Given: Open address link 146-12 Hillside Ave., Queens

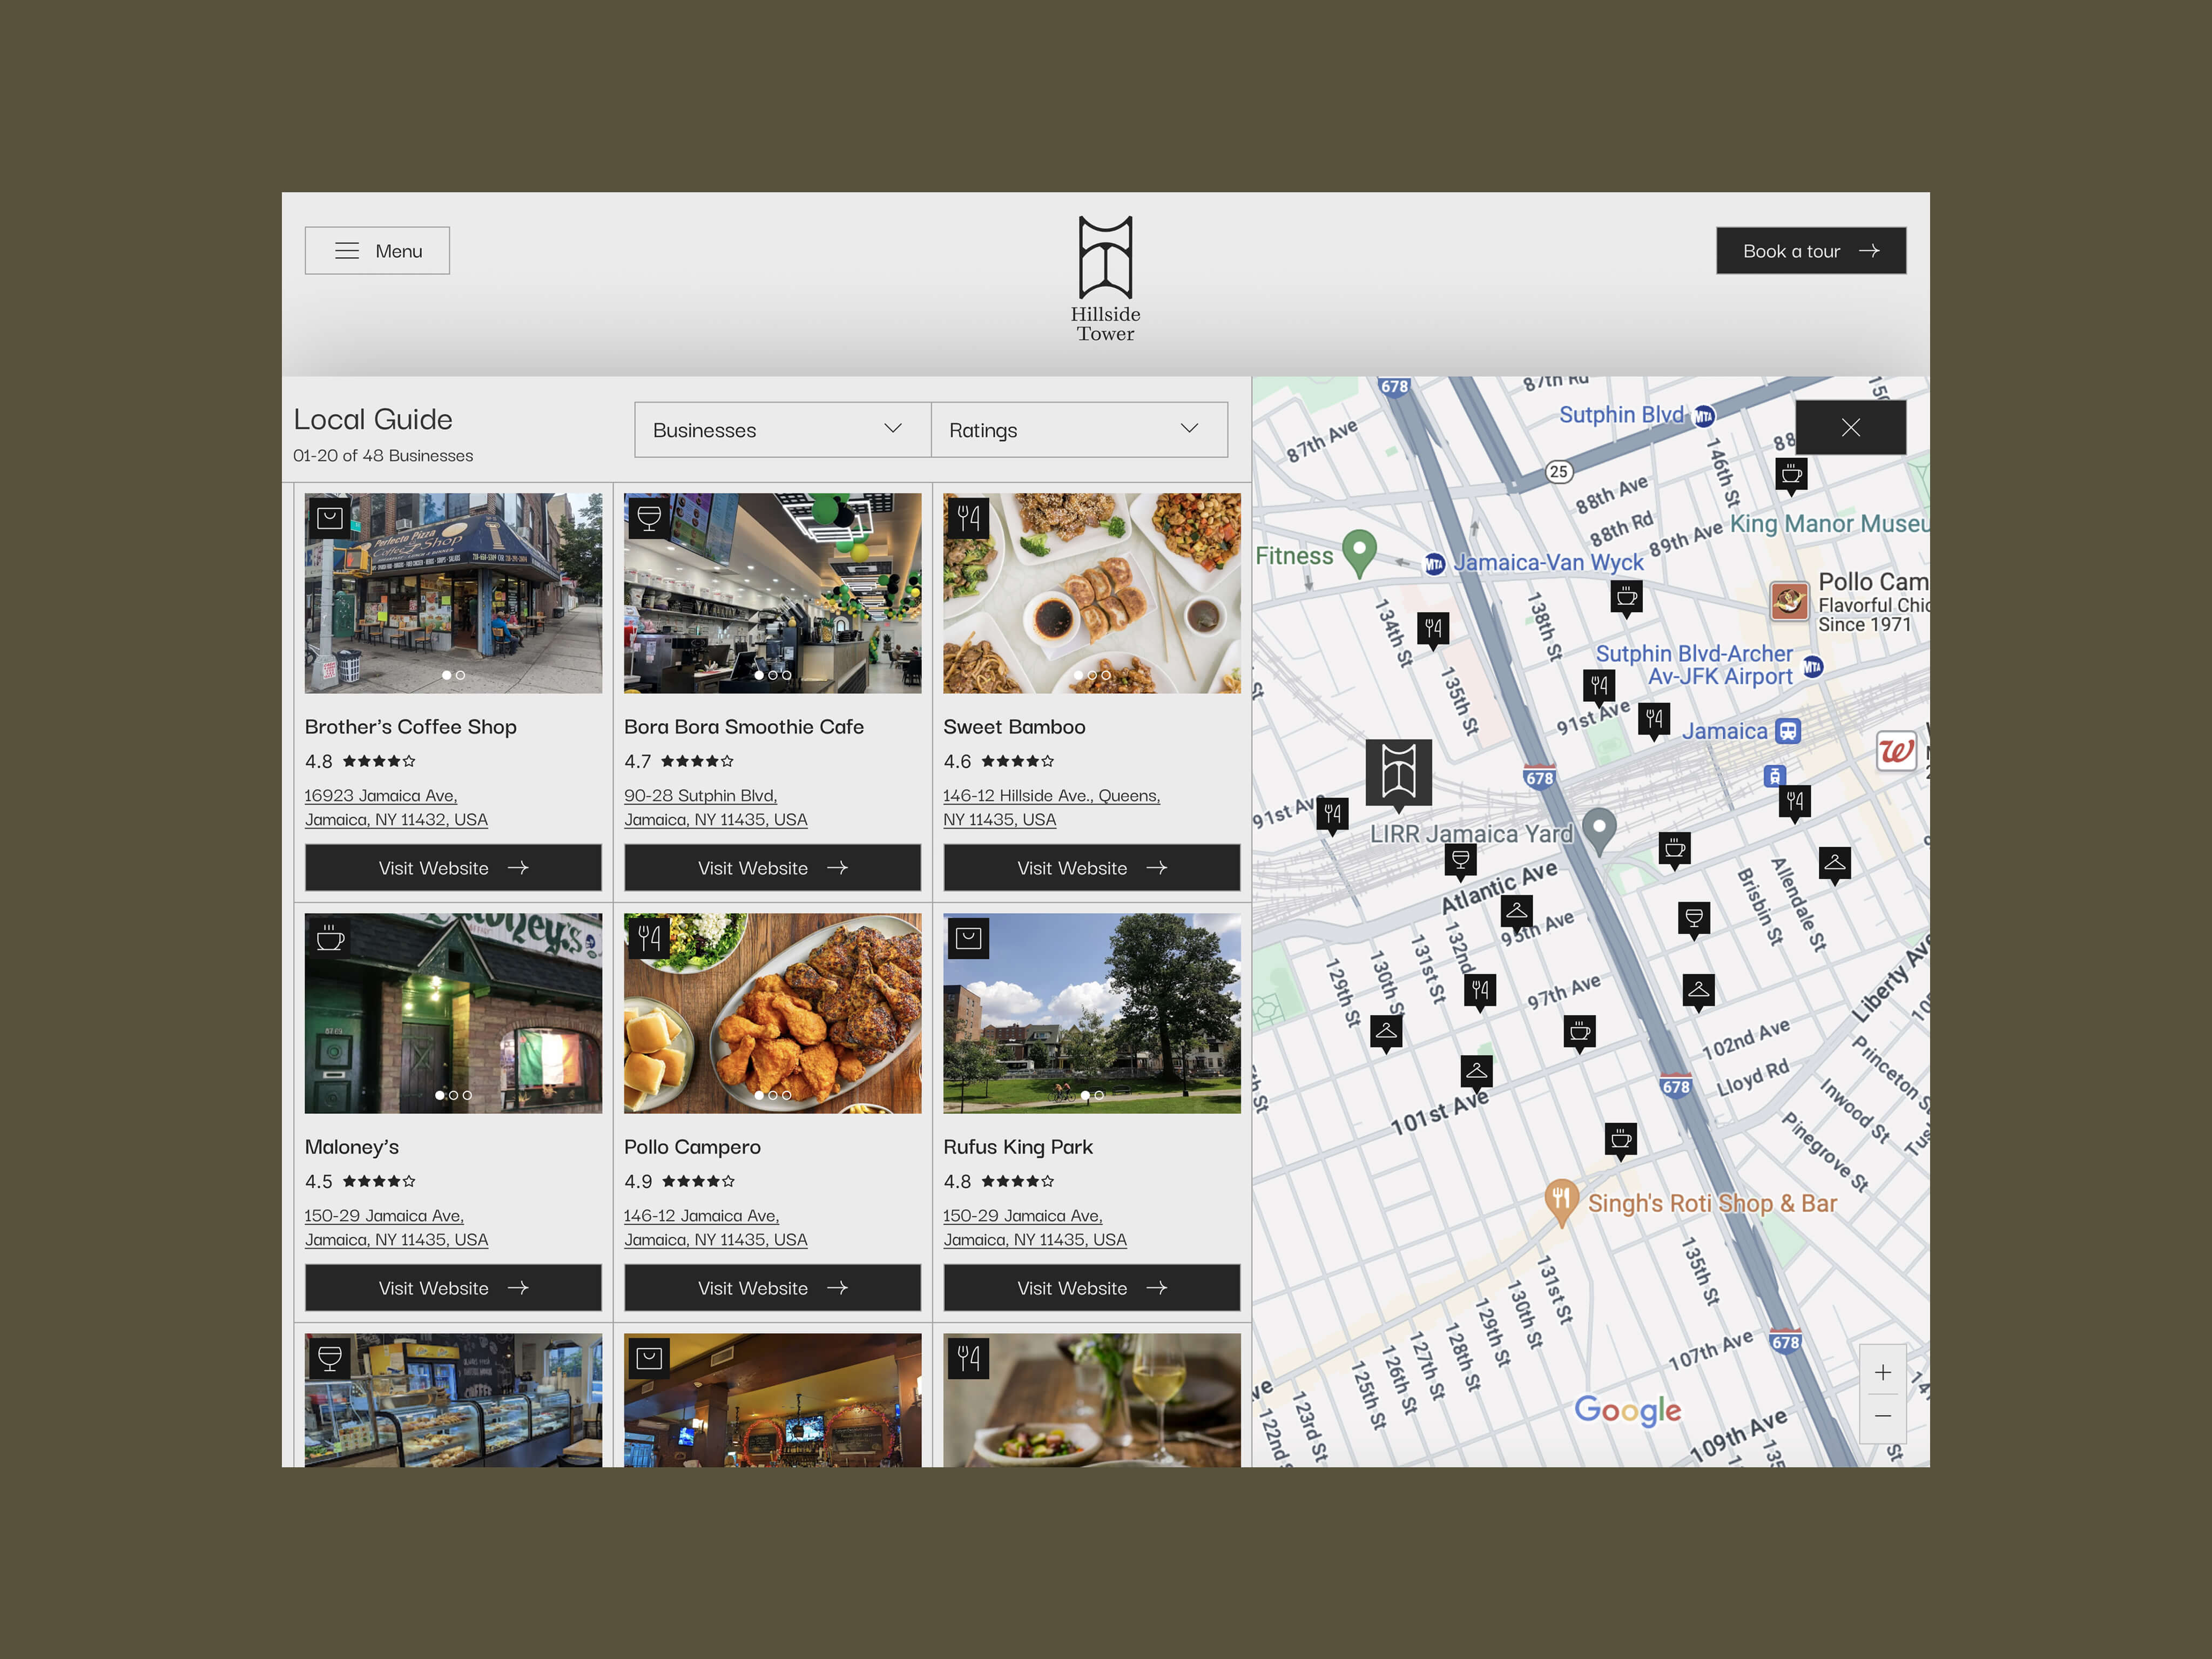Looking at the screenshot, I should [1051, 807].
